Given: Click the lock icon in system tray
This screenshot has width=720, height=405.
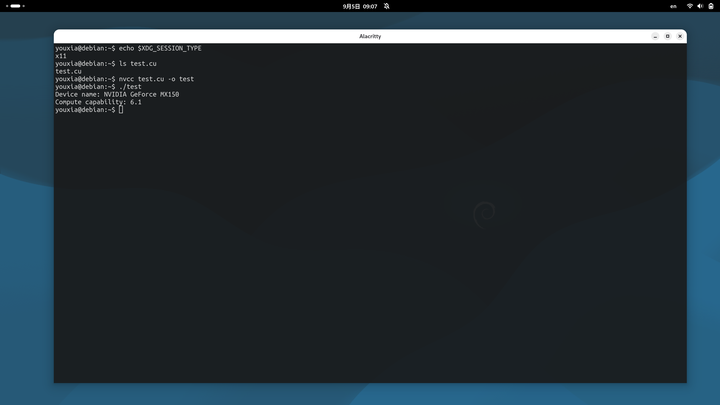Looking at the screenshot, I should 711,6.
